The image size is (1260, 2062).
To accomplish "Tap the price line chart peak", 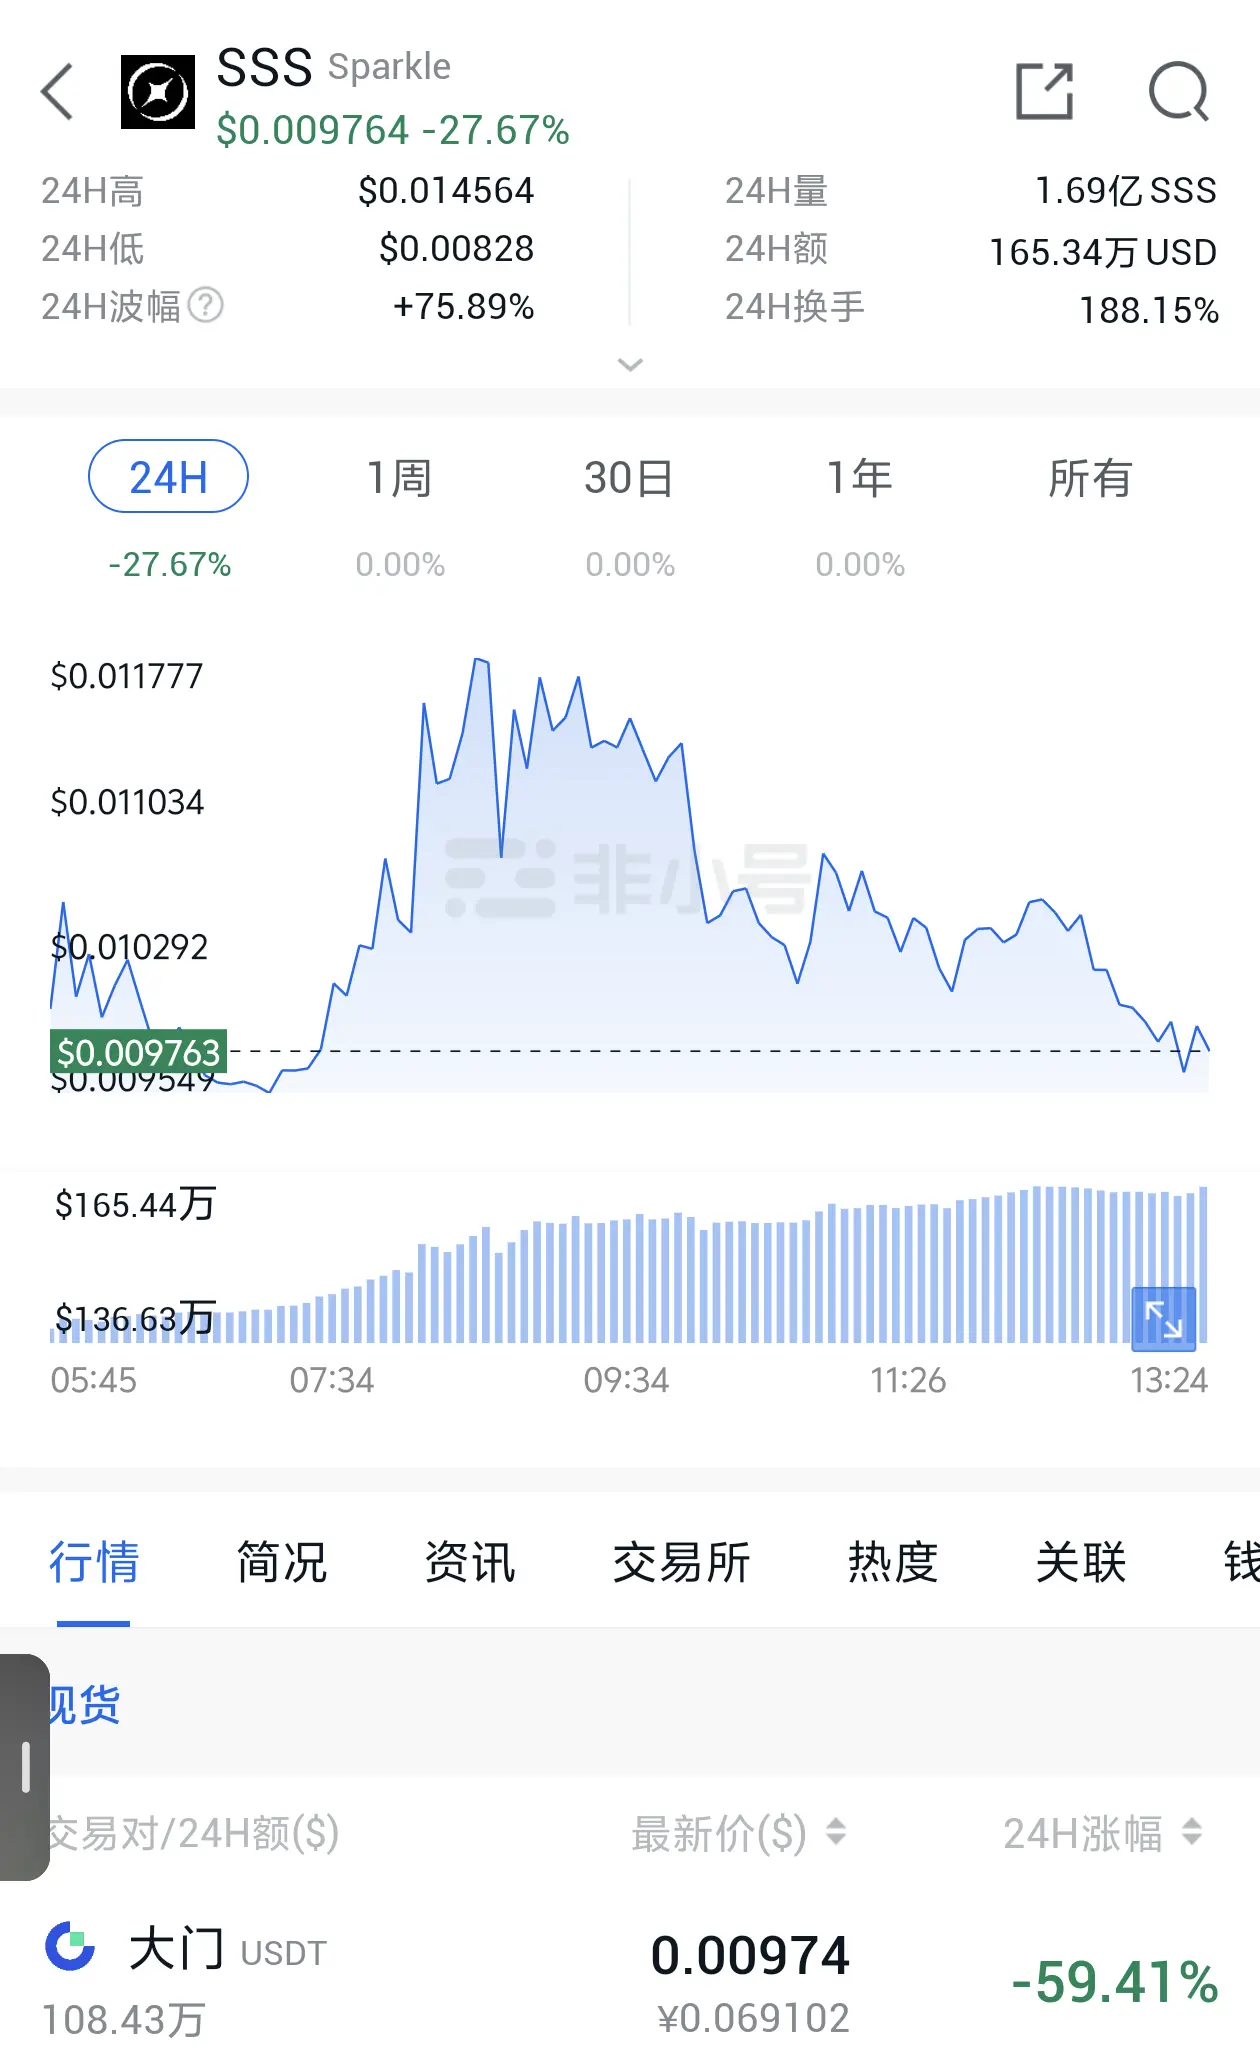I will pyautogui.click(x=480, y=660).
